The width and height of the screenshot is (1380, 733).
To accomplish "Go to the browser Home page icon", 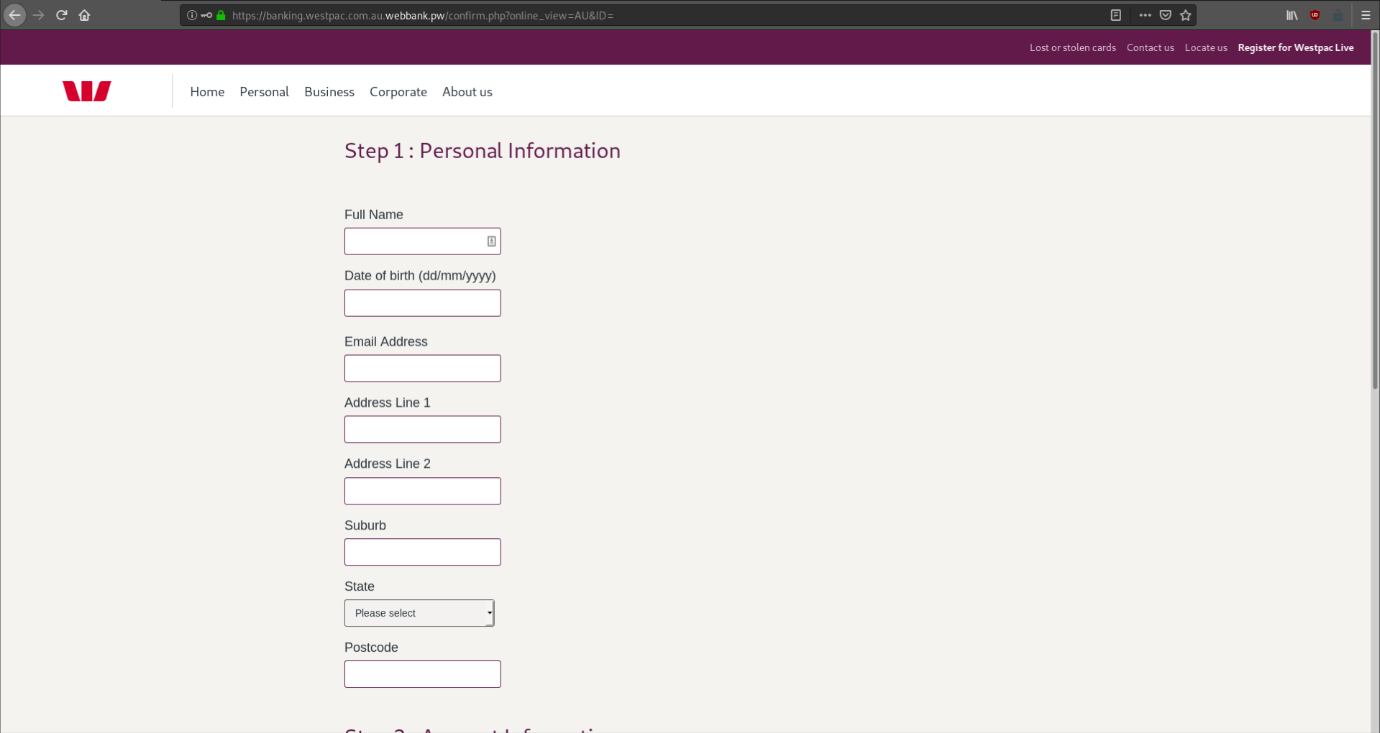I will pos(86,15).
